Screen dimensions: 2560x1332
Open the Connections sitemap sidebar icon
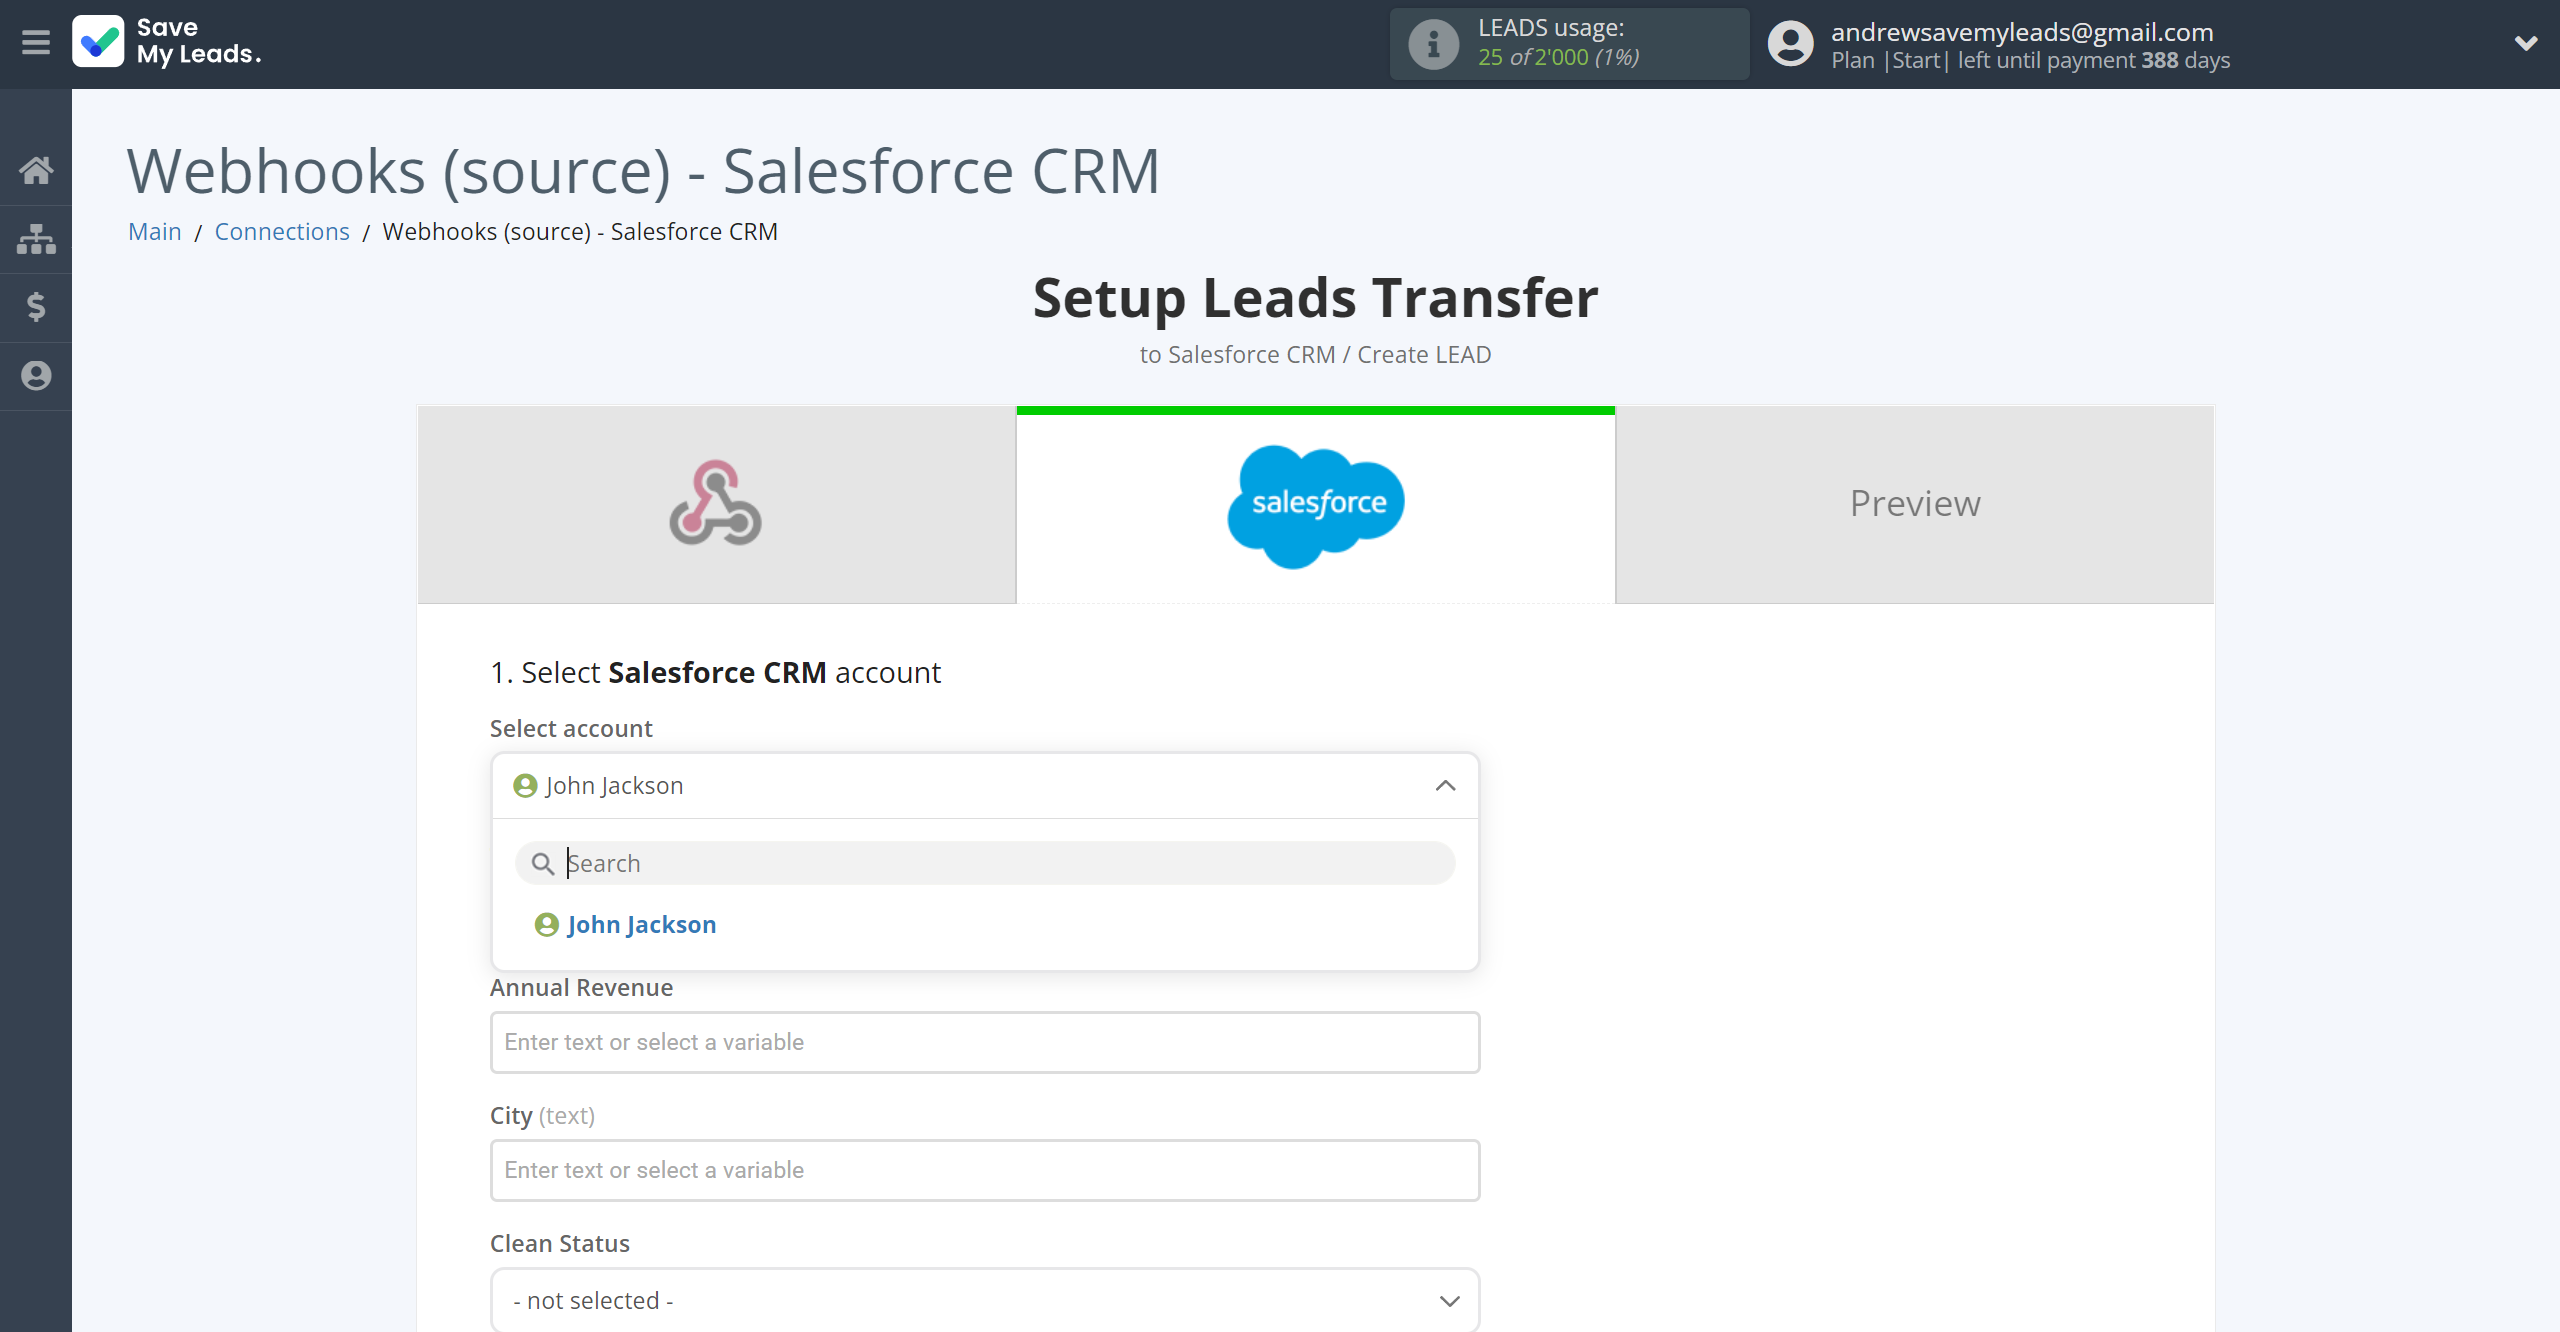click(x=36, y=239)
